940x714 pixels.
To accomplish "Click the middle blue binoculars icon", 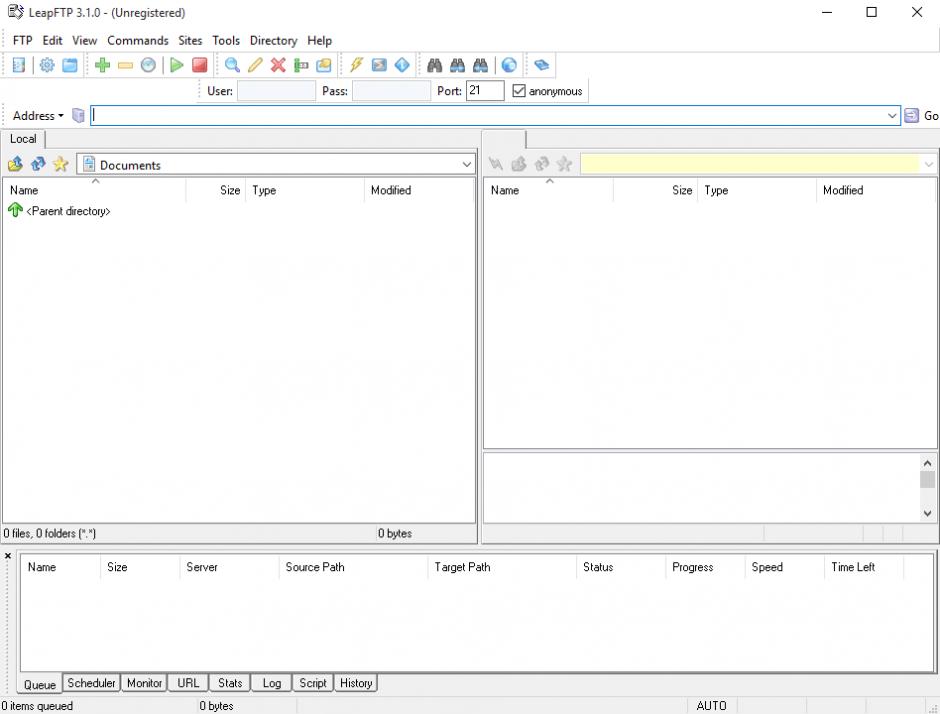I will pyautogui.click(x=457, y=65).
